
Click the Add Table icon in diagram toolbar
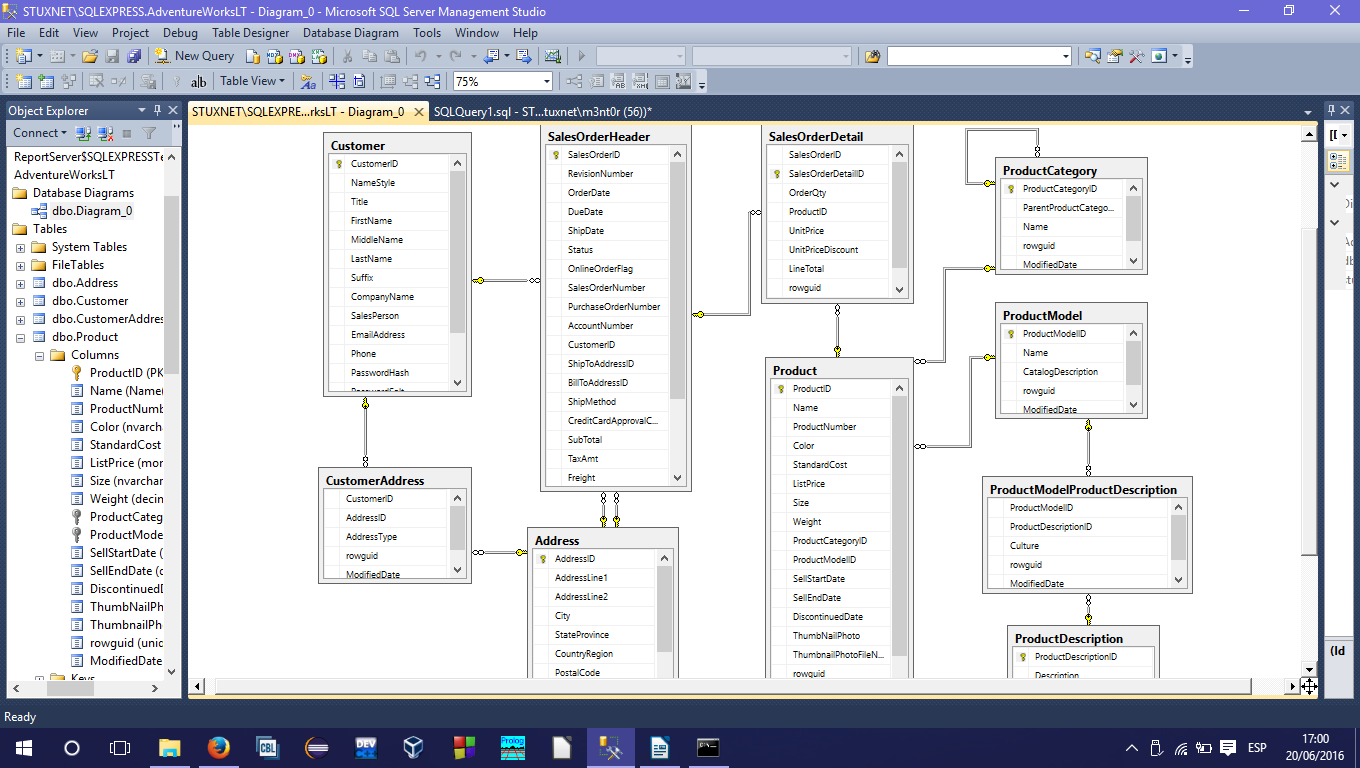click(x=45, y=81)
